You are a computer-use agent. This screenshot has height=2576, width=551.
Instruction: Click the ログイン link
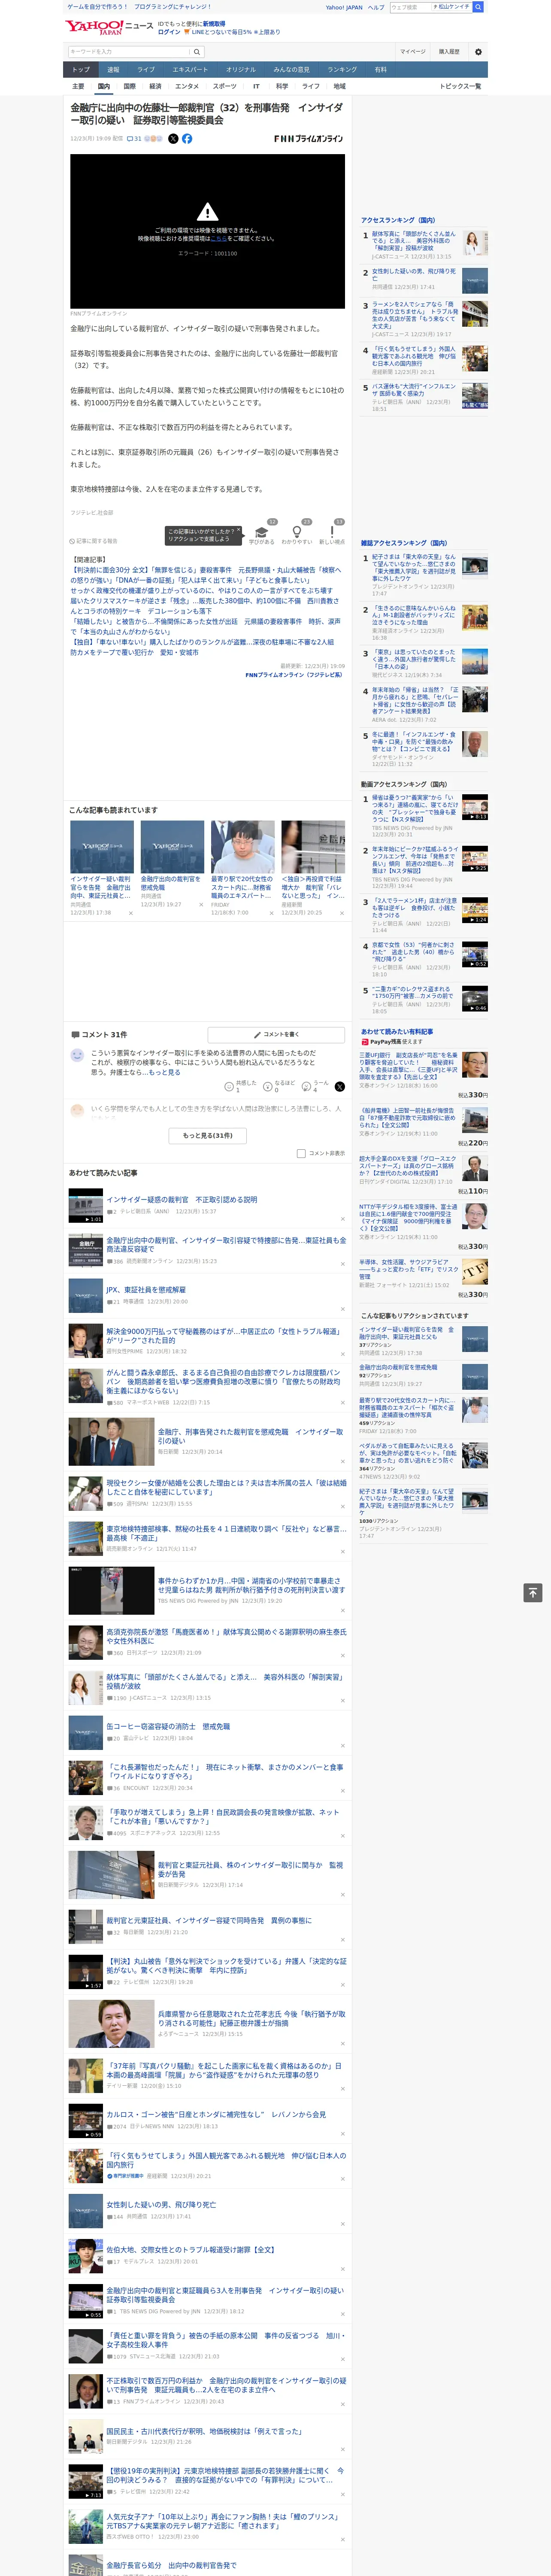coord(169,32)
